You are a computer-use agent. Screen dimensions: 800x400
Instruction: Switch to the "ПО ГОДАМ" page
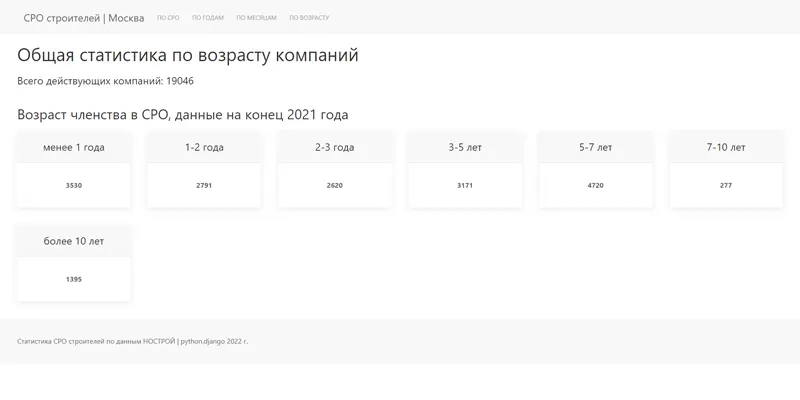coord(207,18)
